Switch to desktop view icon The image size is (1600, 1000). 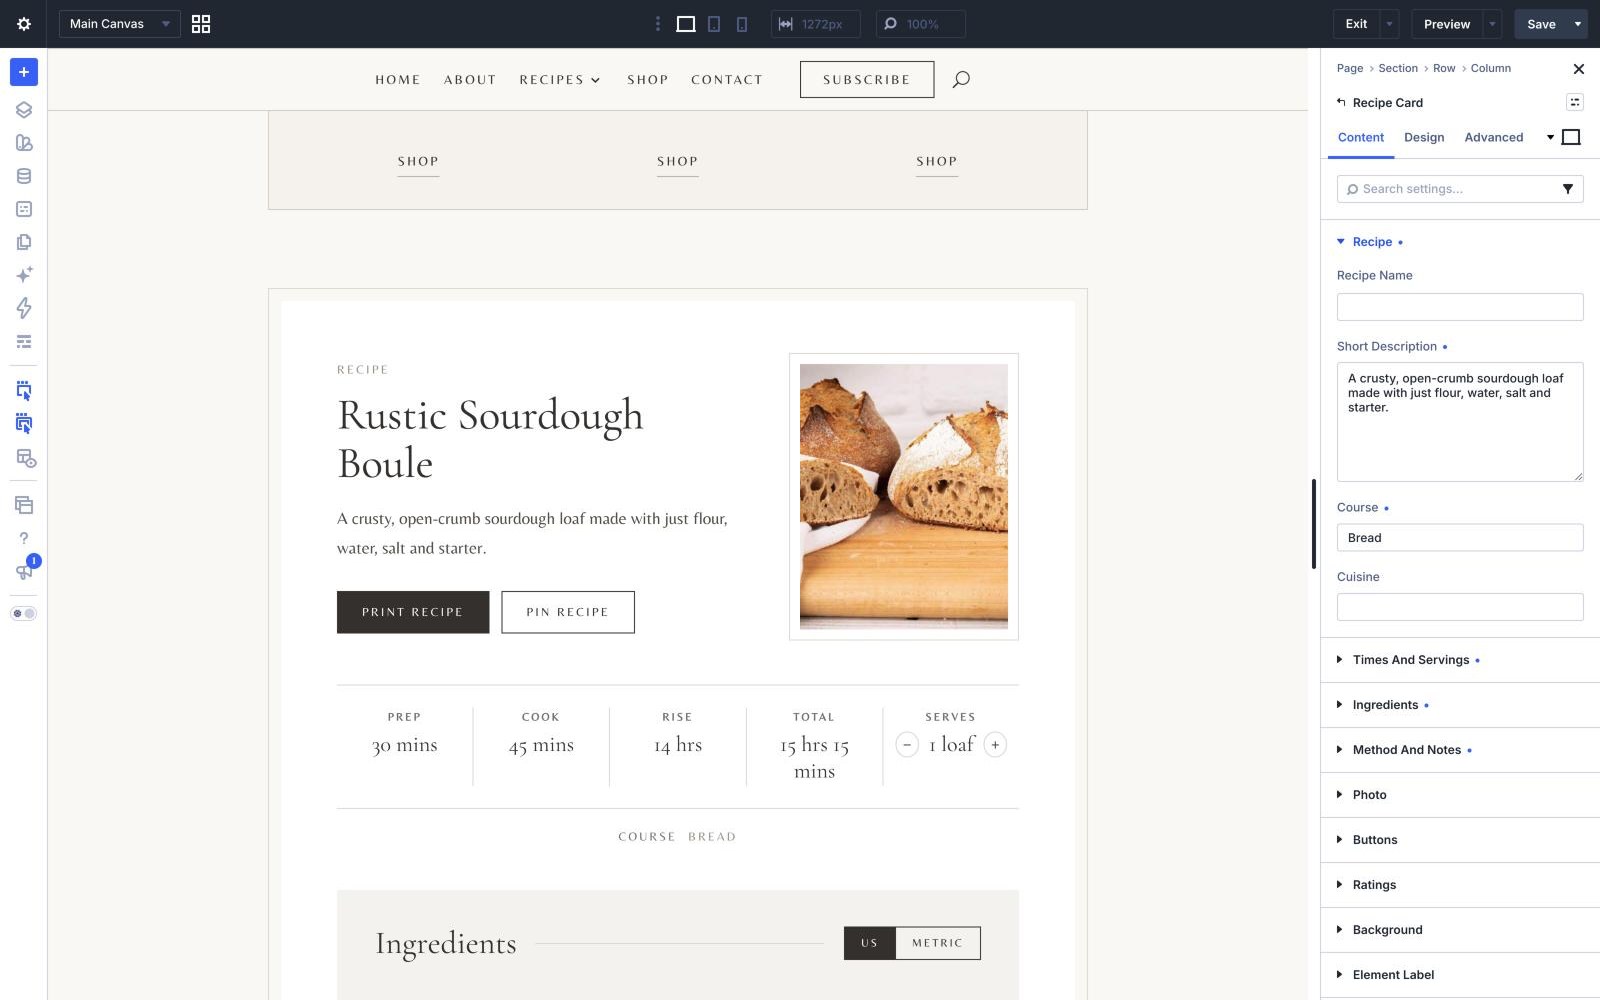tap(686, 24)
